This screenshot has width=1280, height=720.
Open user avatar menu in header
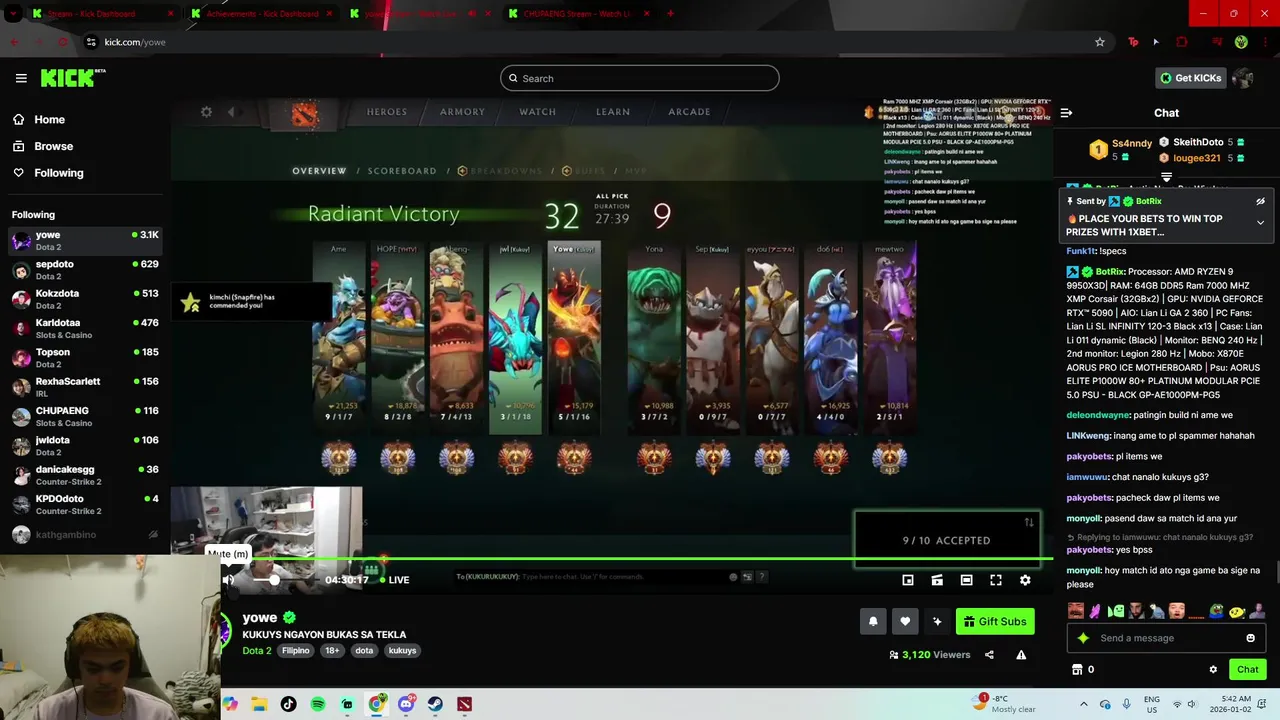(x=1243, y=78)
